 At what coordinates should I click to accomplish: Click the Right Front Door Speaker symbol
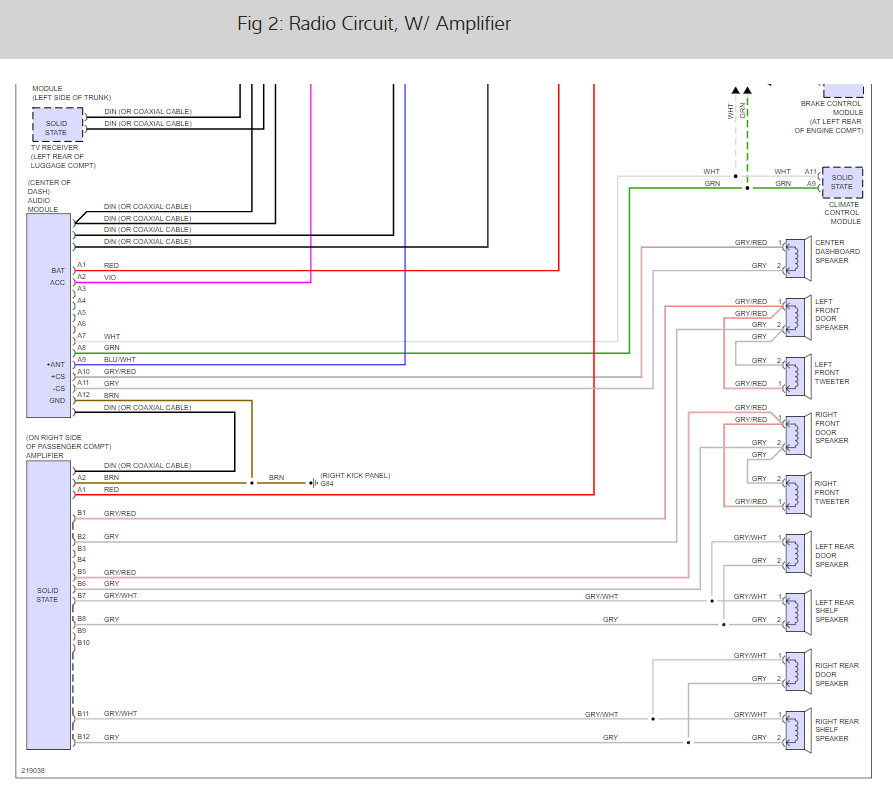pyautogui.click(x=798, y=436)
